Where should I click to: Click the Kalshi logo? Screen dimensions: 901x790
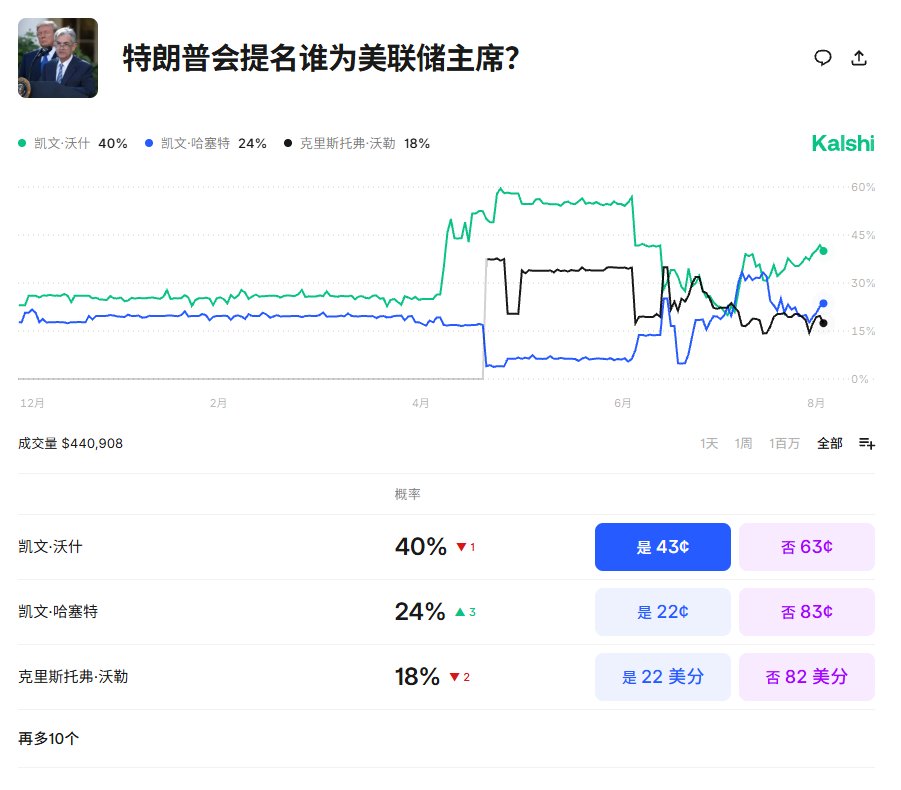(x=843, y=143)
